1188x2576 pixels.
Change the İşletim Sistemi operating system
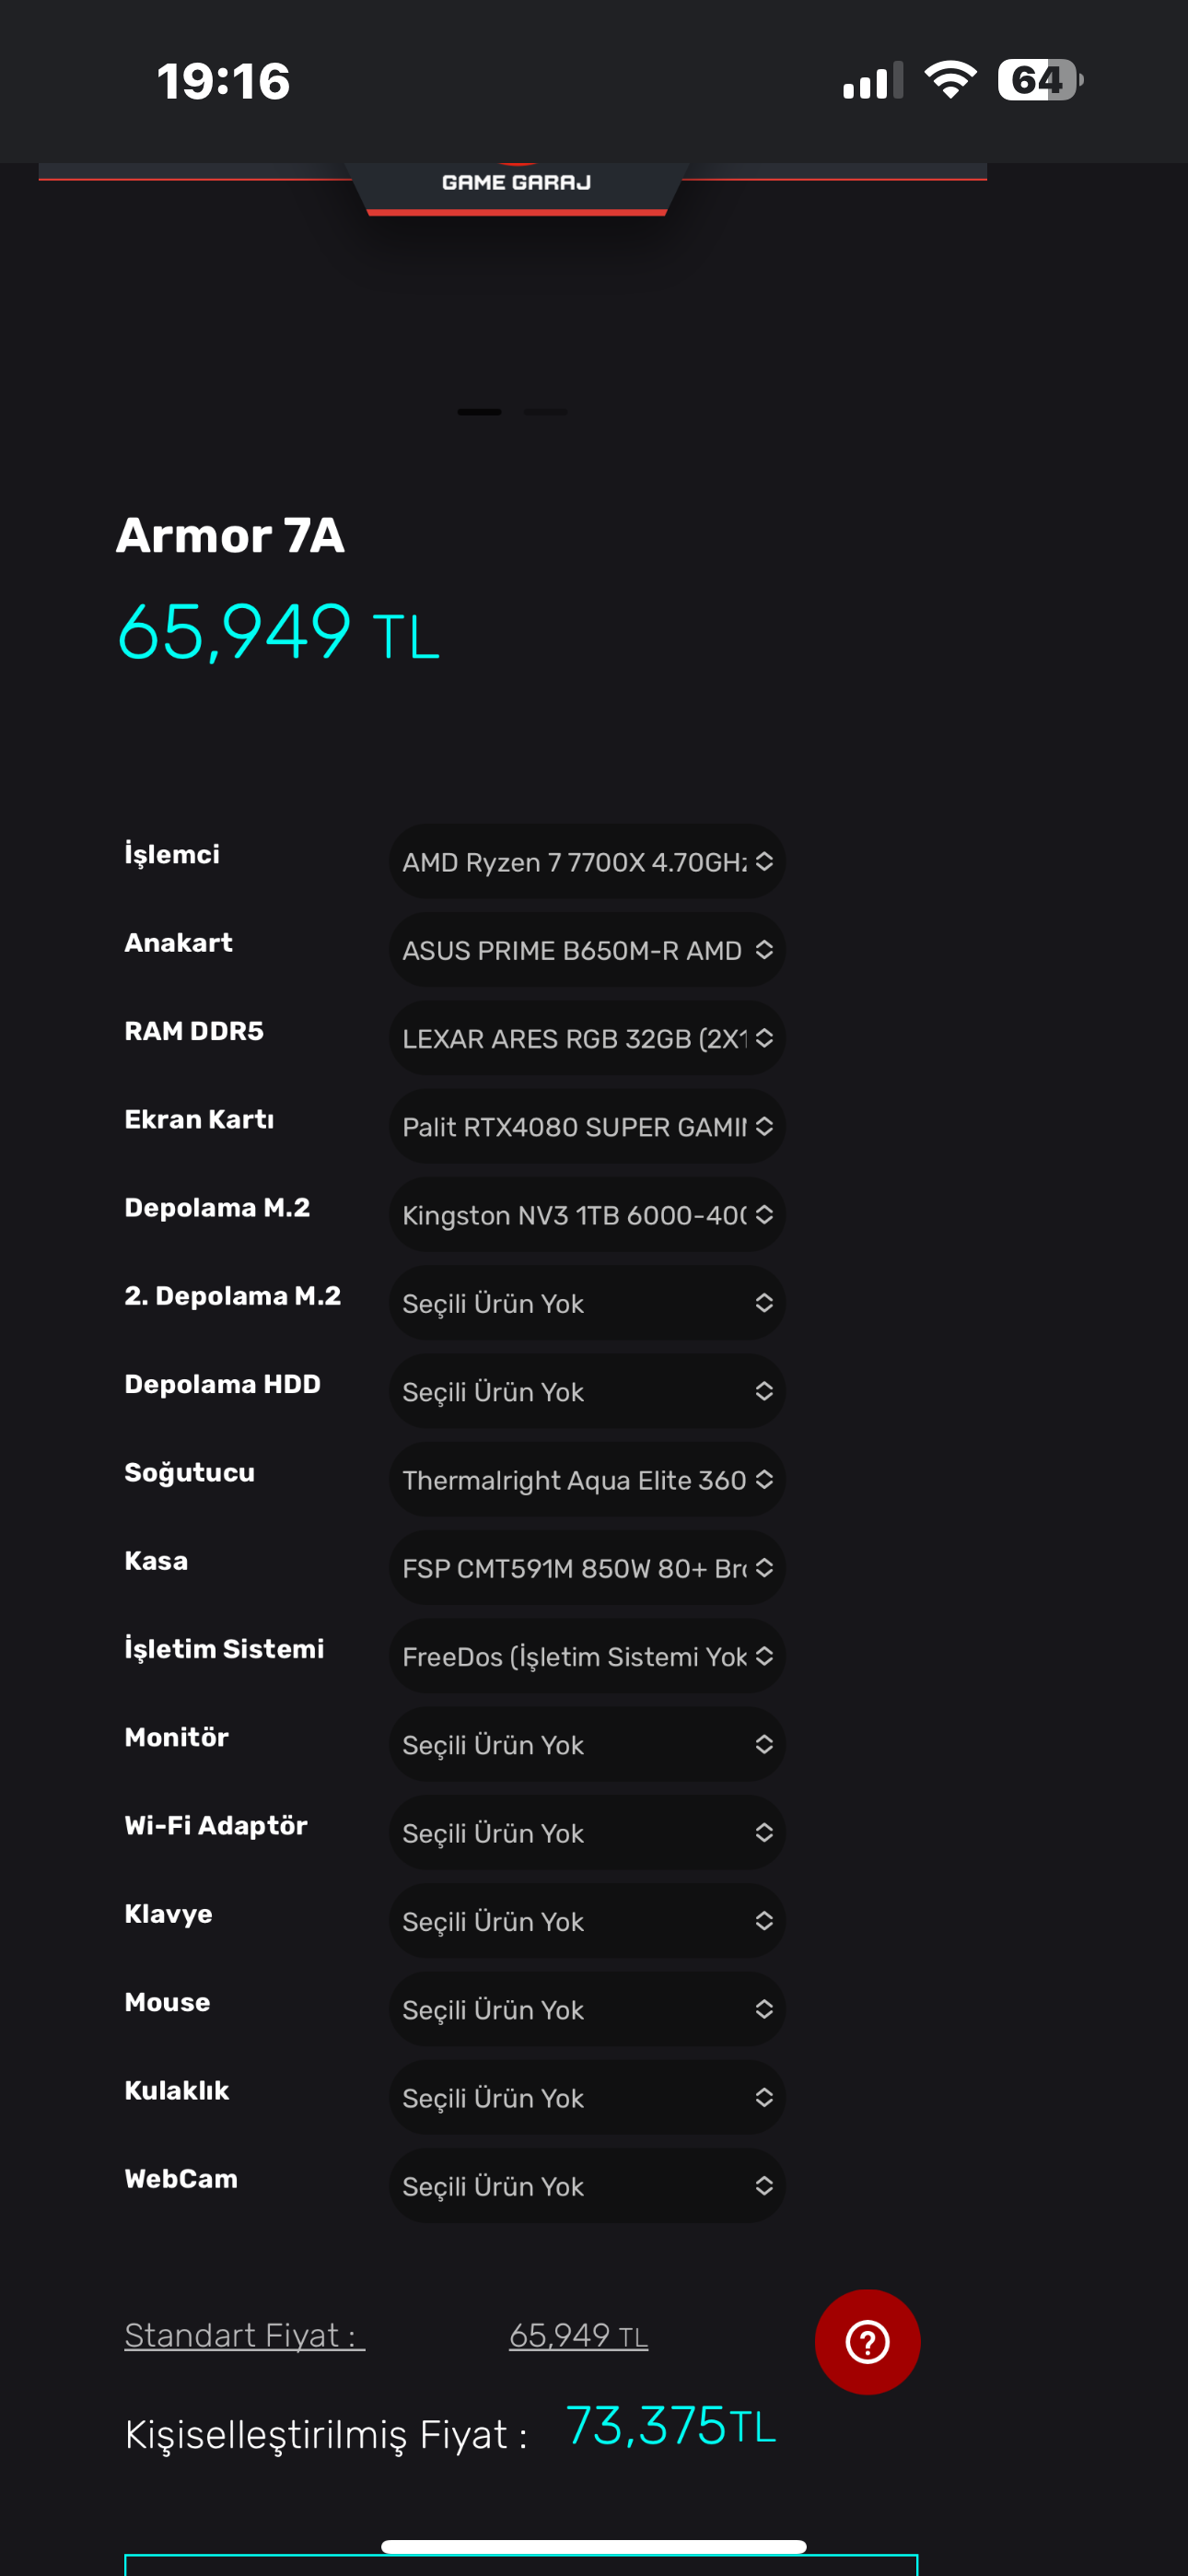[586, 1656]
